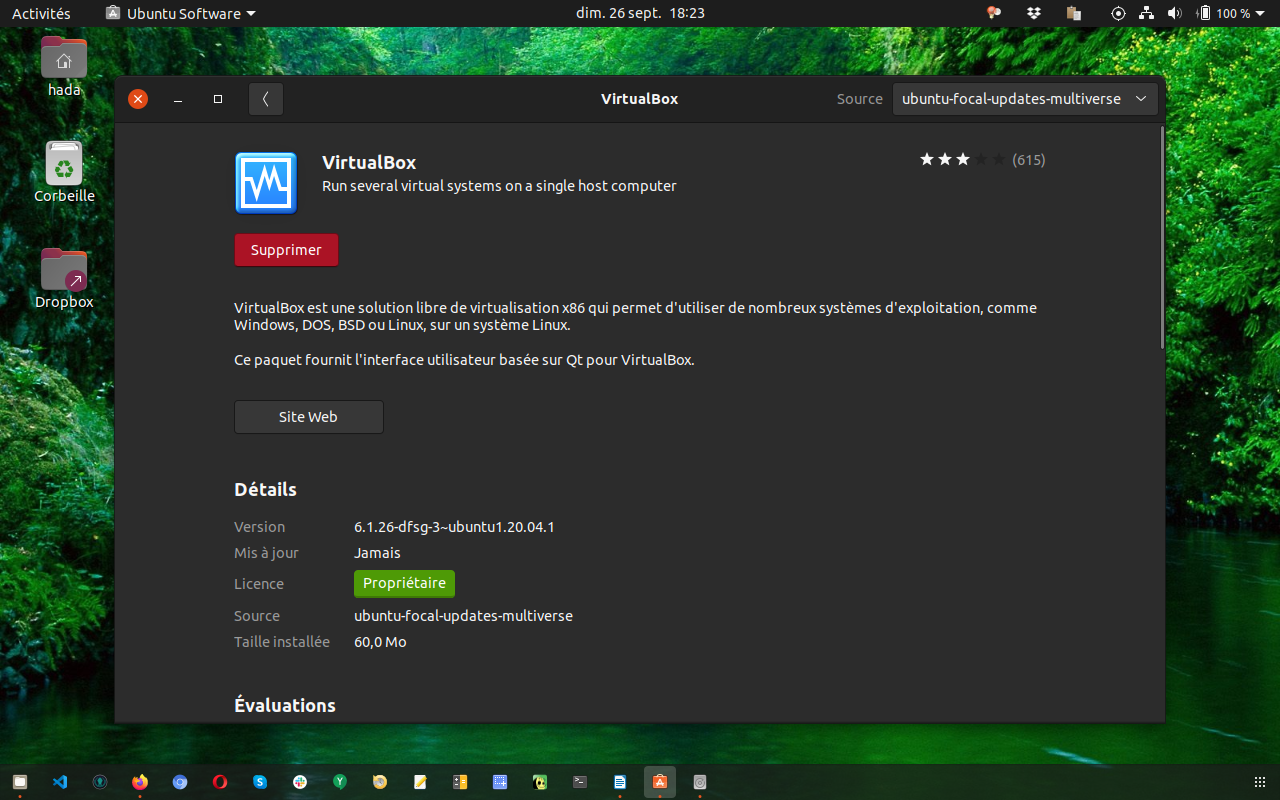Open Slack from the dock

(300, 782)
